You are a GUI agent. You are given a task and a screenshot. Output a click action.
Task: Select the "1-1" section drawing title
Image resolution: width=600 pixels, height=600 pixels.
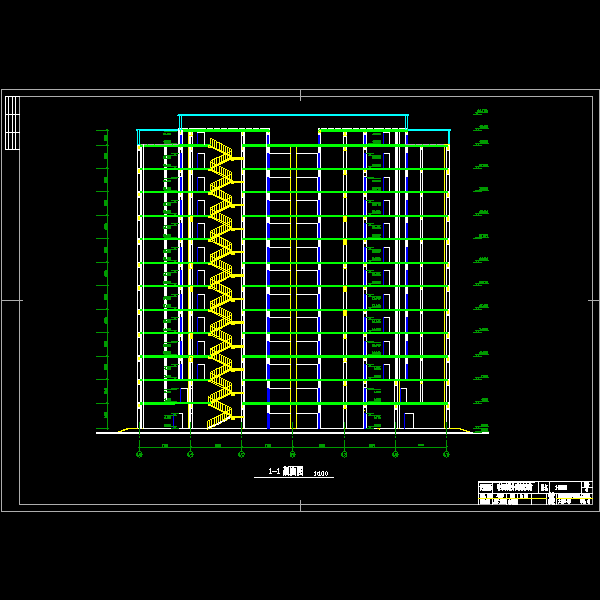(x=285, y=471)
